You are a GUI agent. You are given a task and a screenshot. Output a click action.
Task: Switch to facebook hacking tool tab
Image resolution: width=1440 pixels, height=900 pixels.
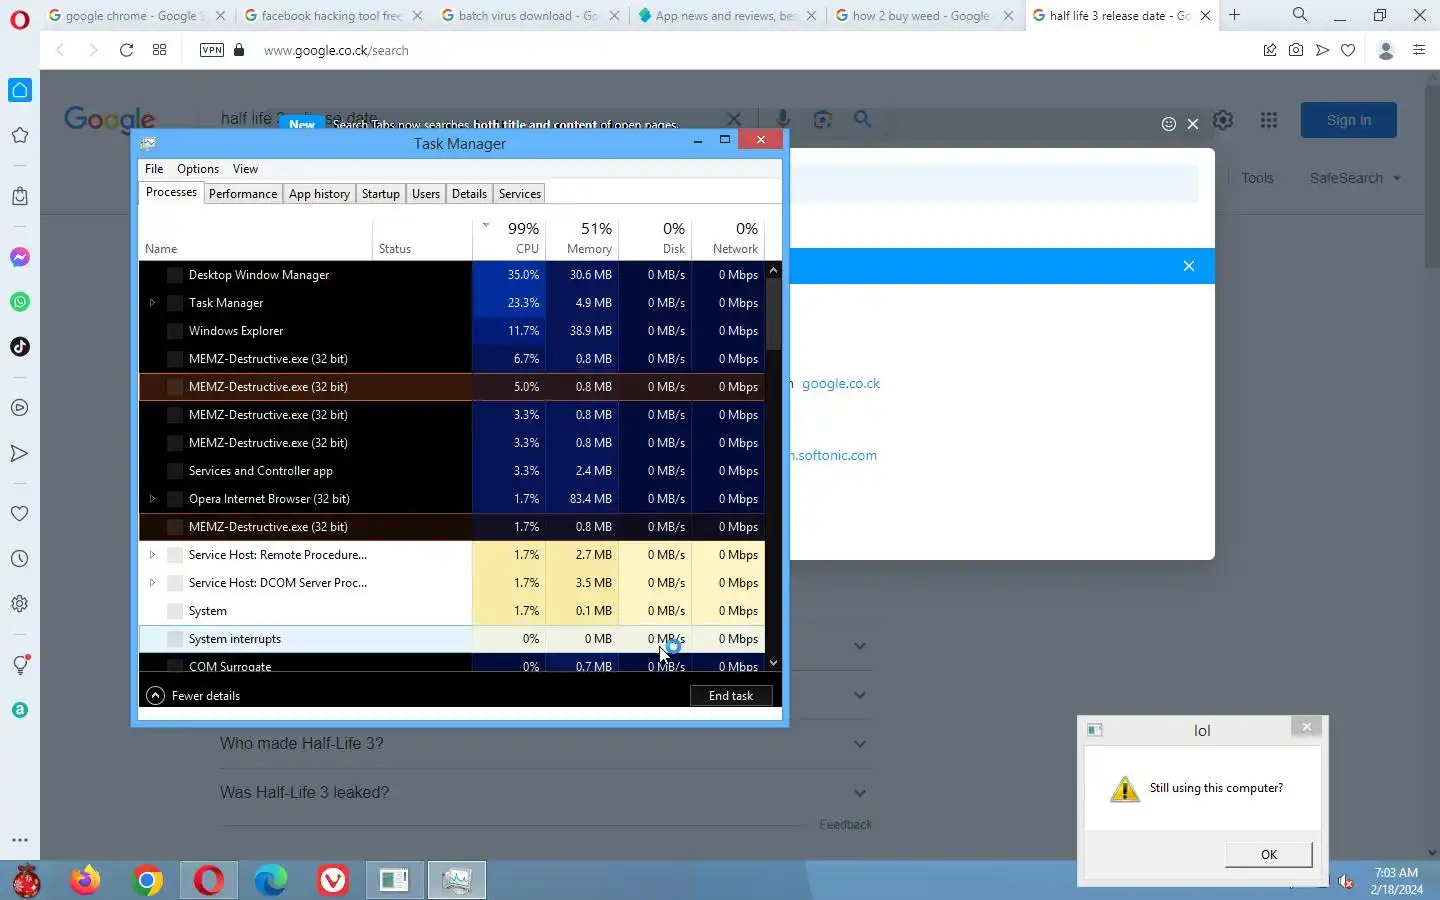[x=331, y=15]
